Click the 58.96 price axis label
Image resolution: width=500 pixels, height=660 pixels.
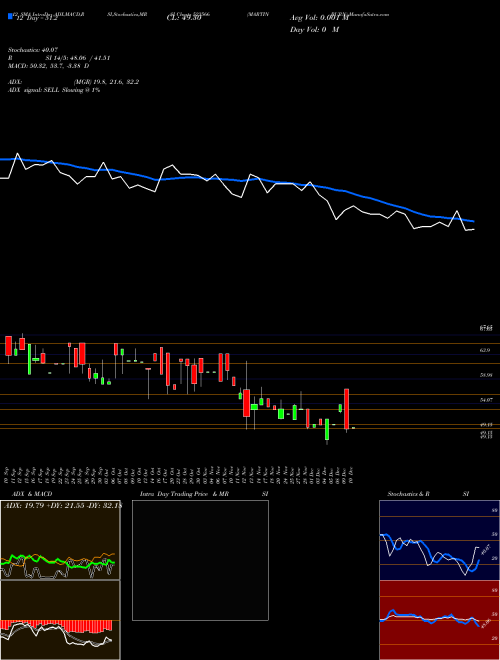486,375
